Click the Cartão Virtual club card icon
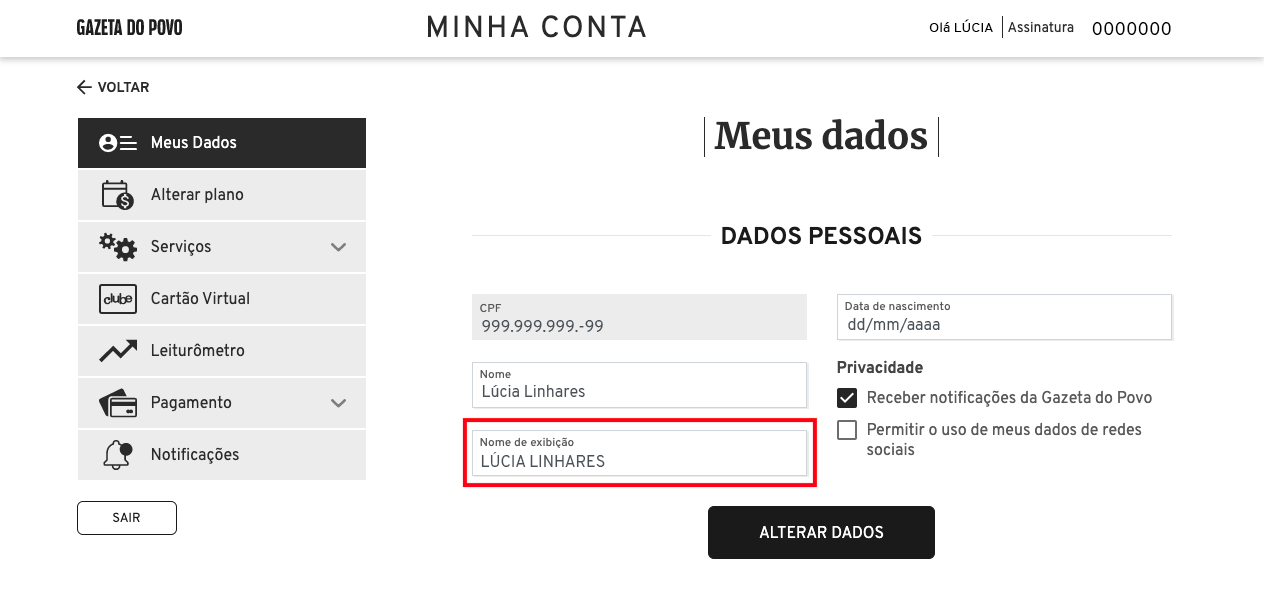The width and height of the screenshot is (1264, 606). [117, 298]
